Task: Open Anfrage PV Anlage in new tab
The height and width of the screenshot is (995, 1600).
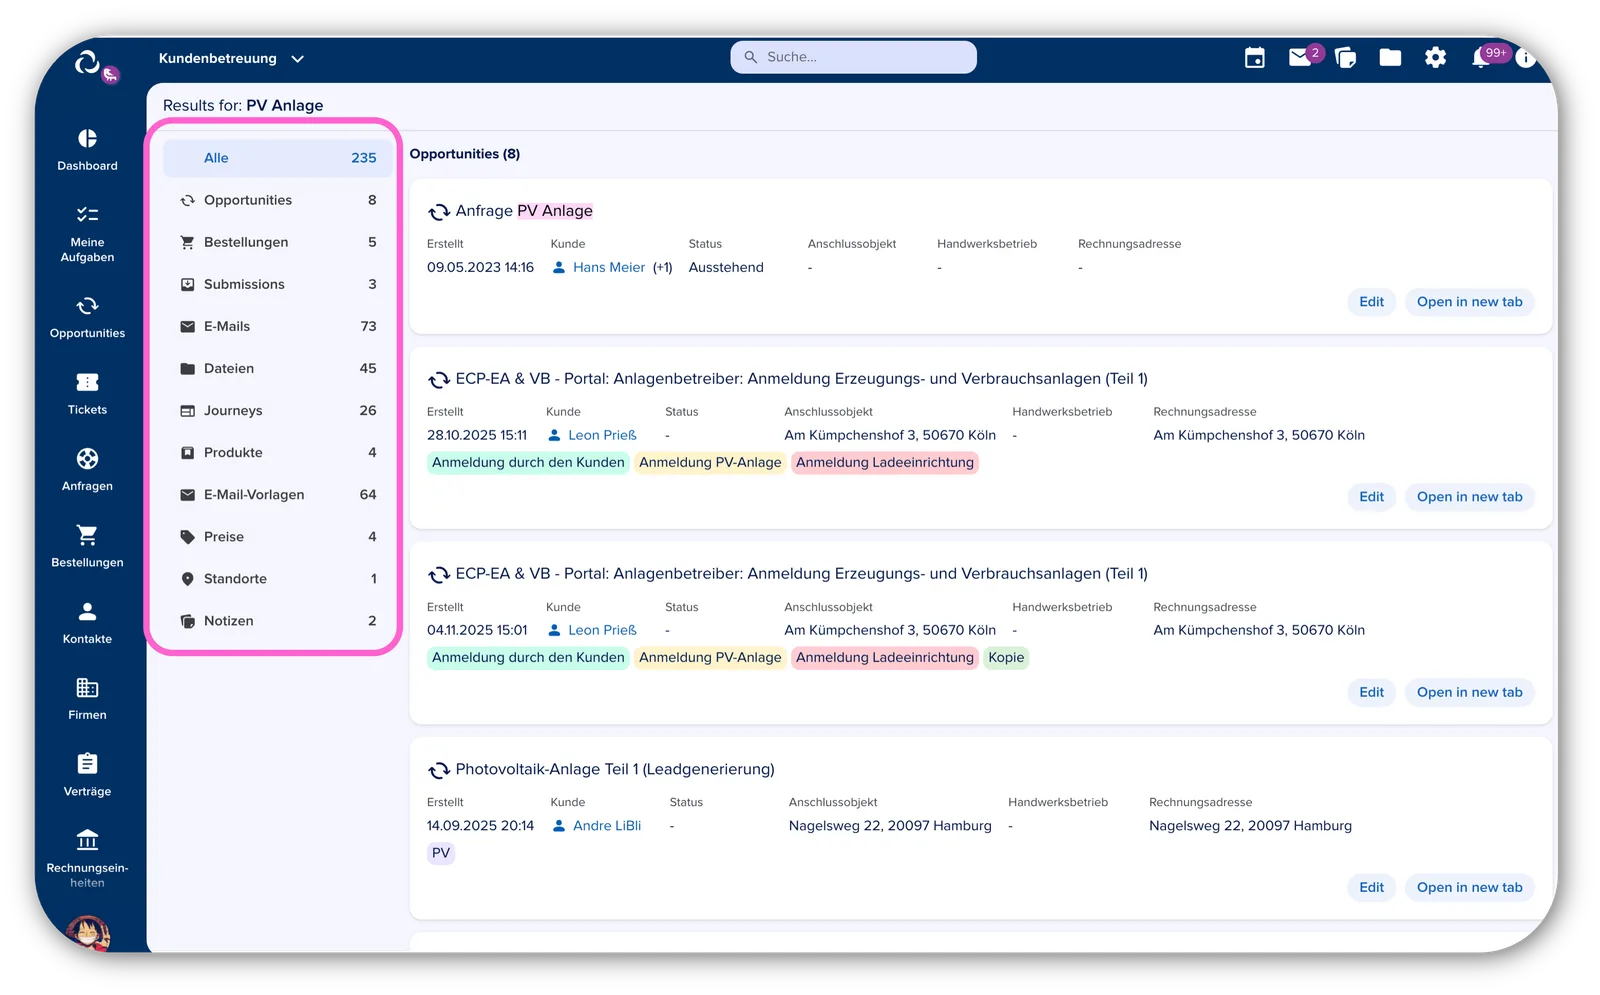Action: 1469,302
